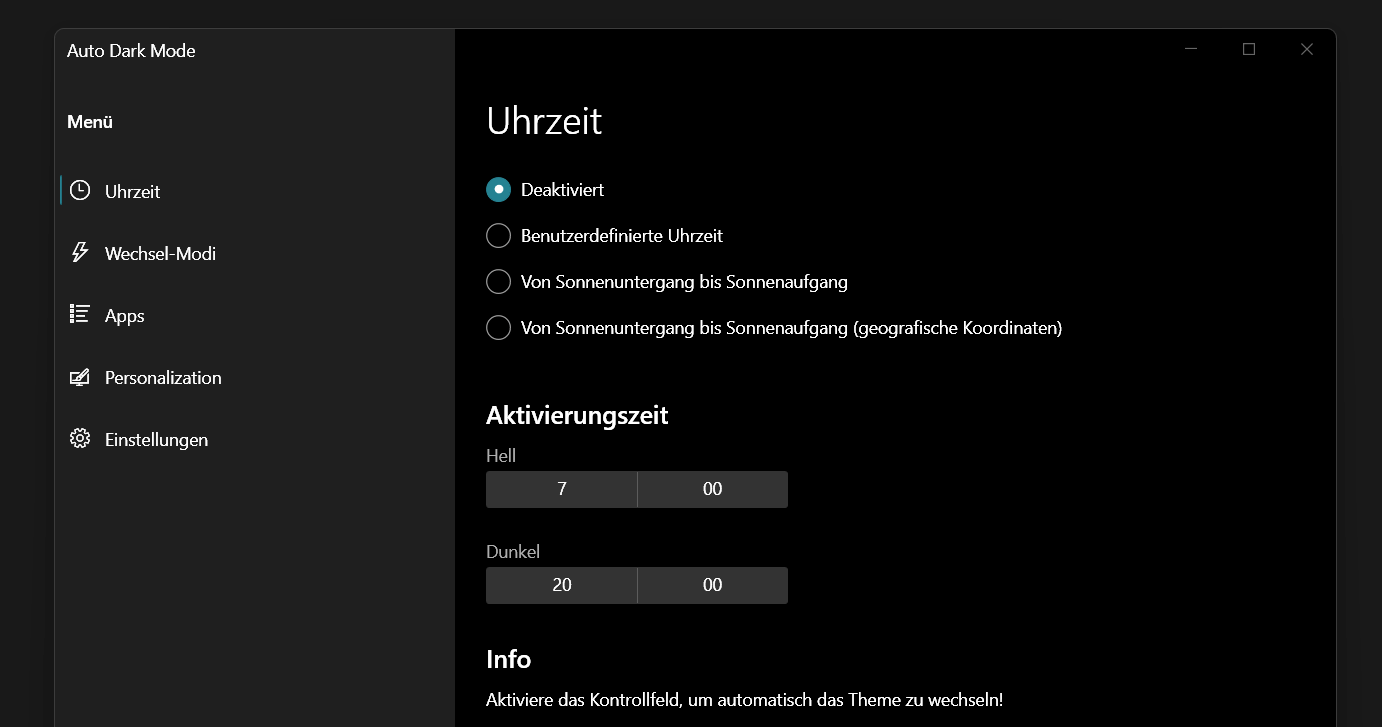1382x727 pixels.
Task: Minimize the Auto Dark Mode window
Action: click(x=1191, y=49)
